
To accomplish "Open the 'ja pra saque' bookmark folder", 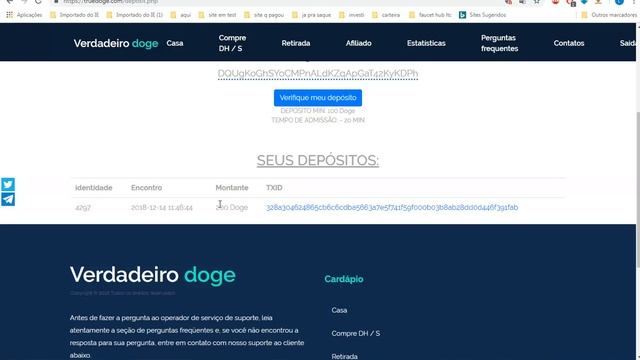I will click(311, 15).
